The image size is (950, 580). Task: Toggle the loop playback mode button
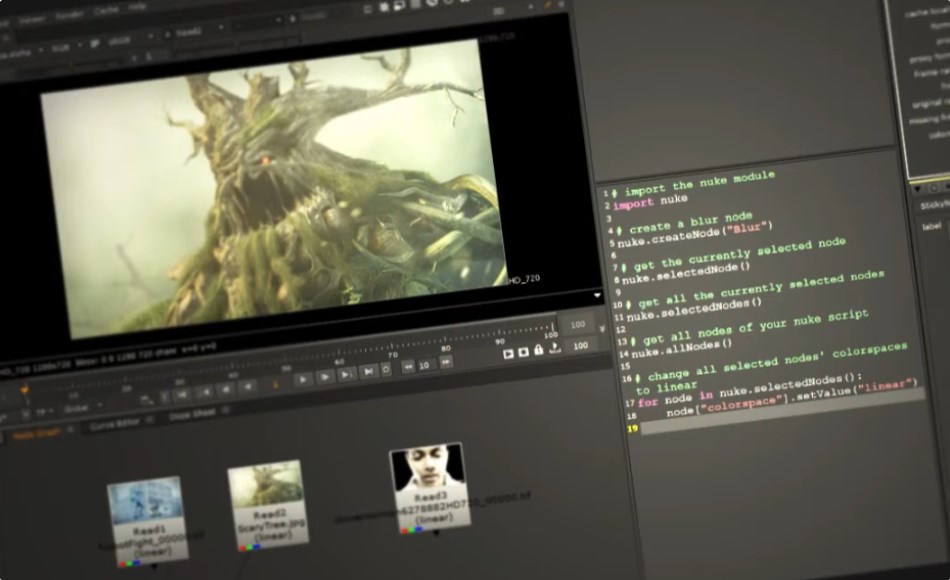pyautogui.click(x=386, y=370)
